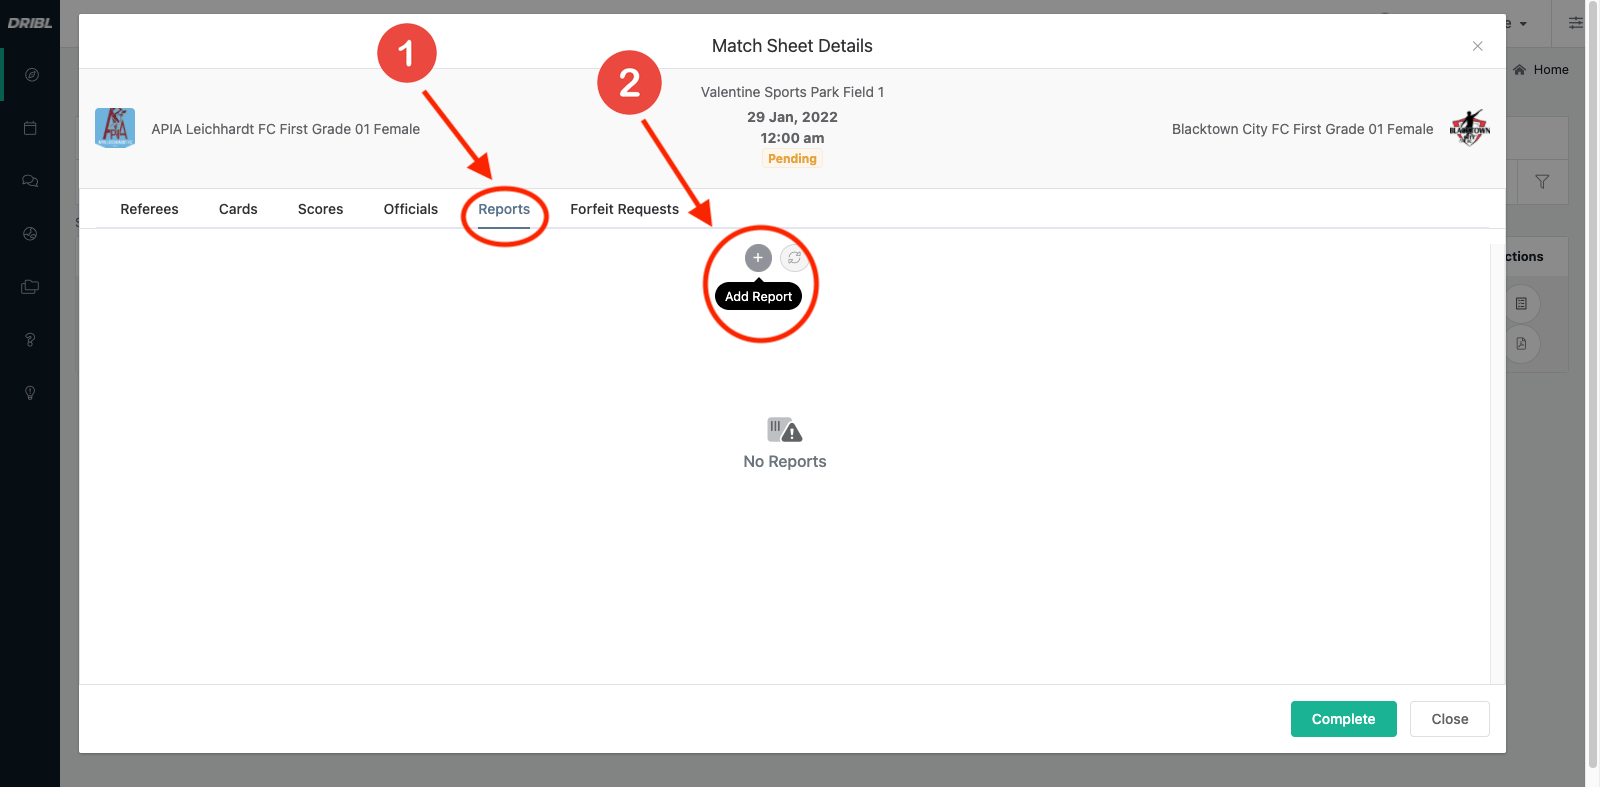Open the compass icon in sidebar
Screen dimensions: 1600x787
coord(31,75)
